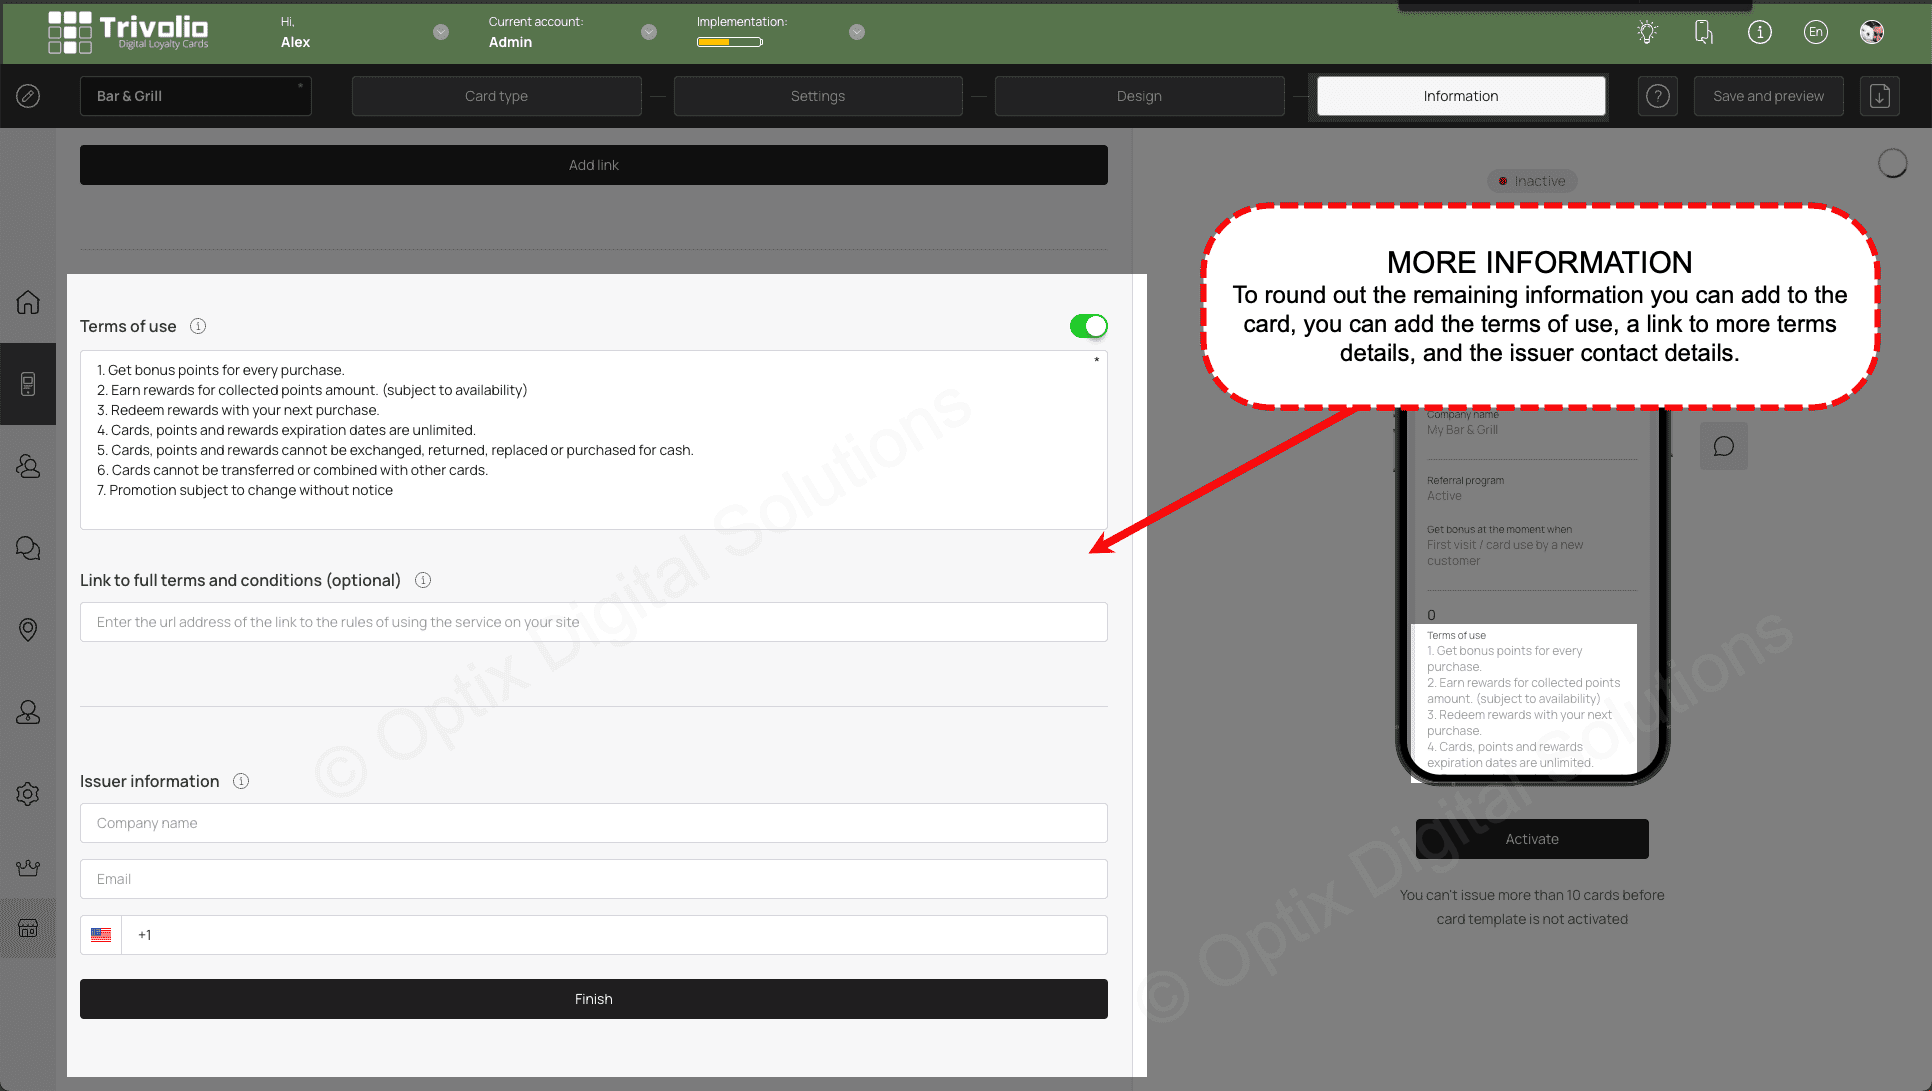The height and width of the screenshot is (1091, 1932).
Task: Switch to the Information tab
Action: (x=1460, y=96)
